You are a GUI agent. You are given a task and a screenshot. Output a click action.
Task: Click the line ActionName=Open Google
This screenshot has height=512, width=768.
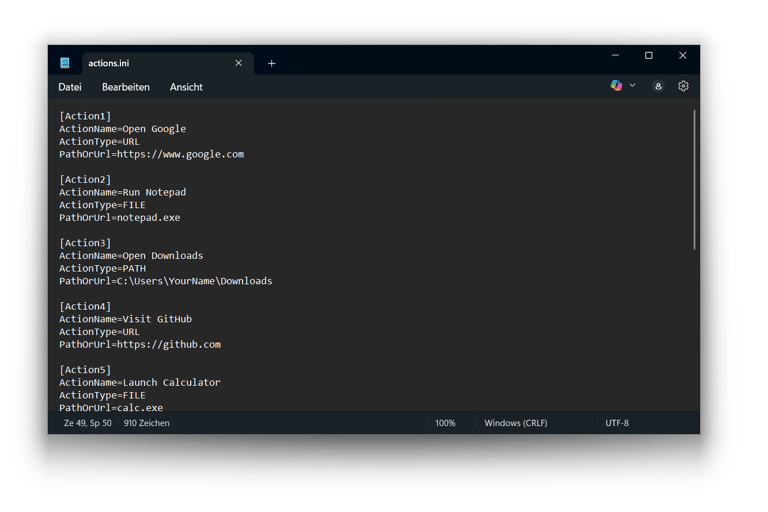122,129
